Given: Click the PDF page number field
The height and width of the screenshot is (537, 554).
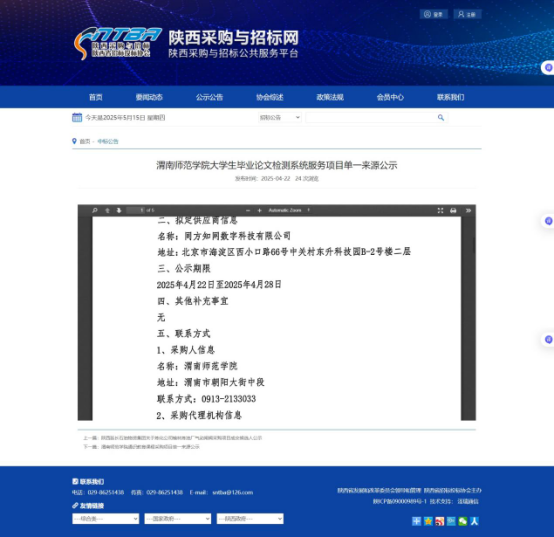Looking at the screenshot, I should point(135,210).
